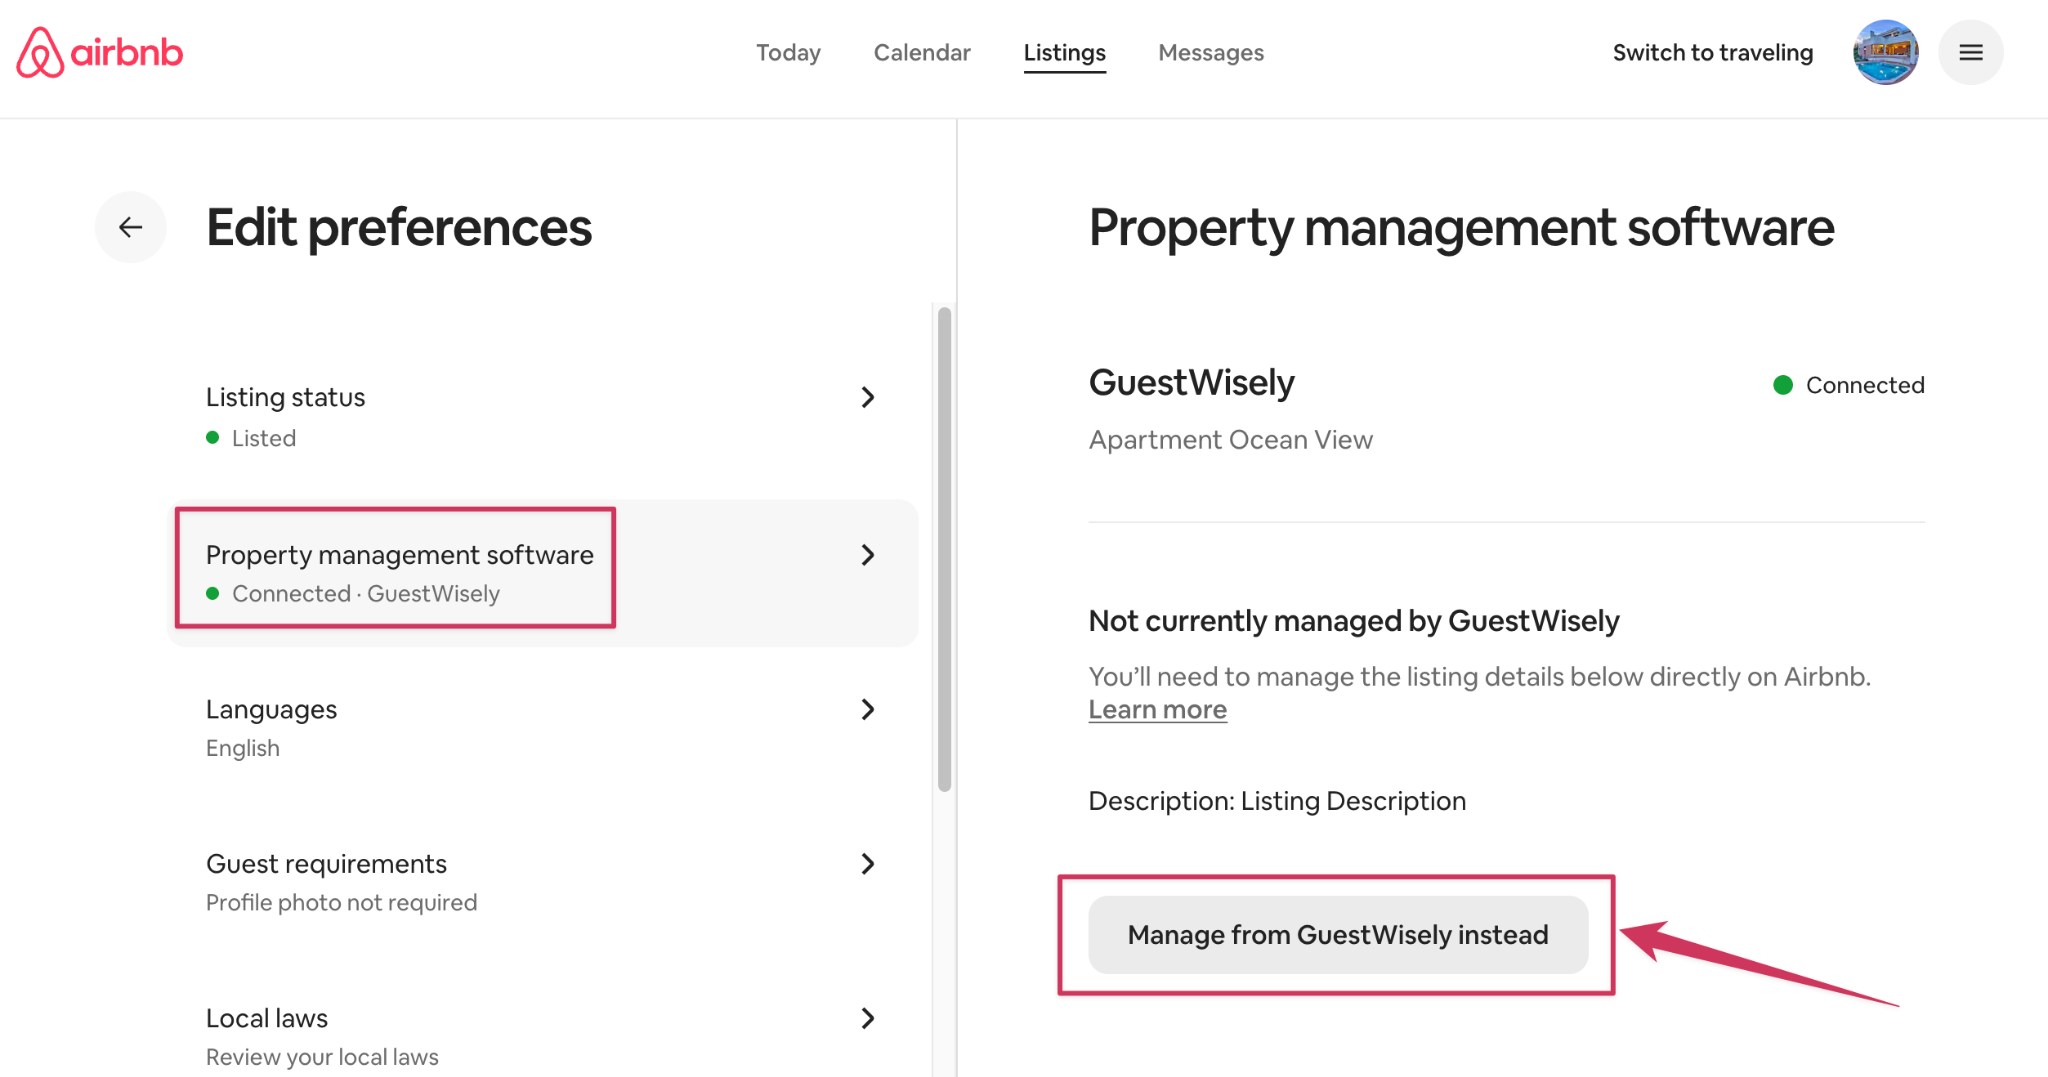
Task: Click Manage from GuestWisely instead button
Action: click(x=1338, y=935)
